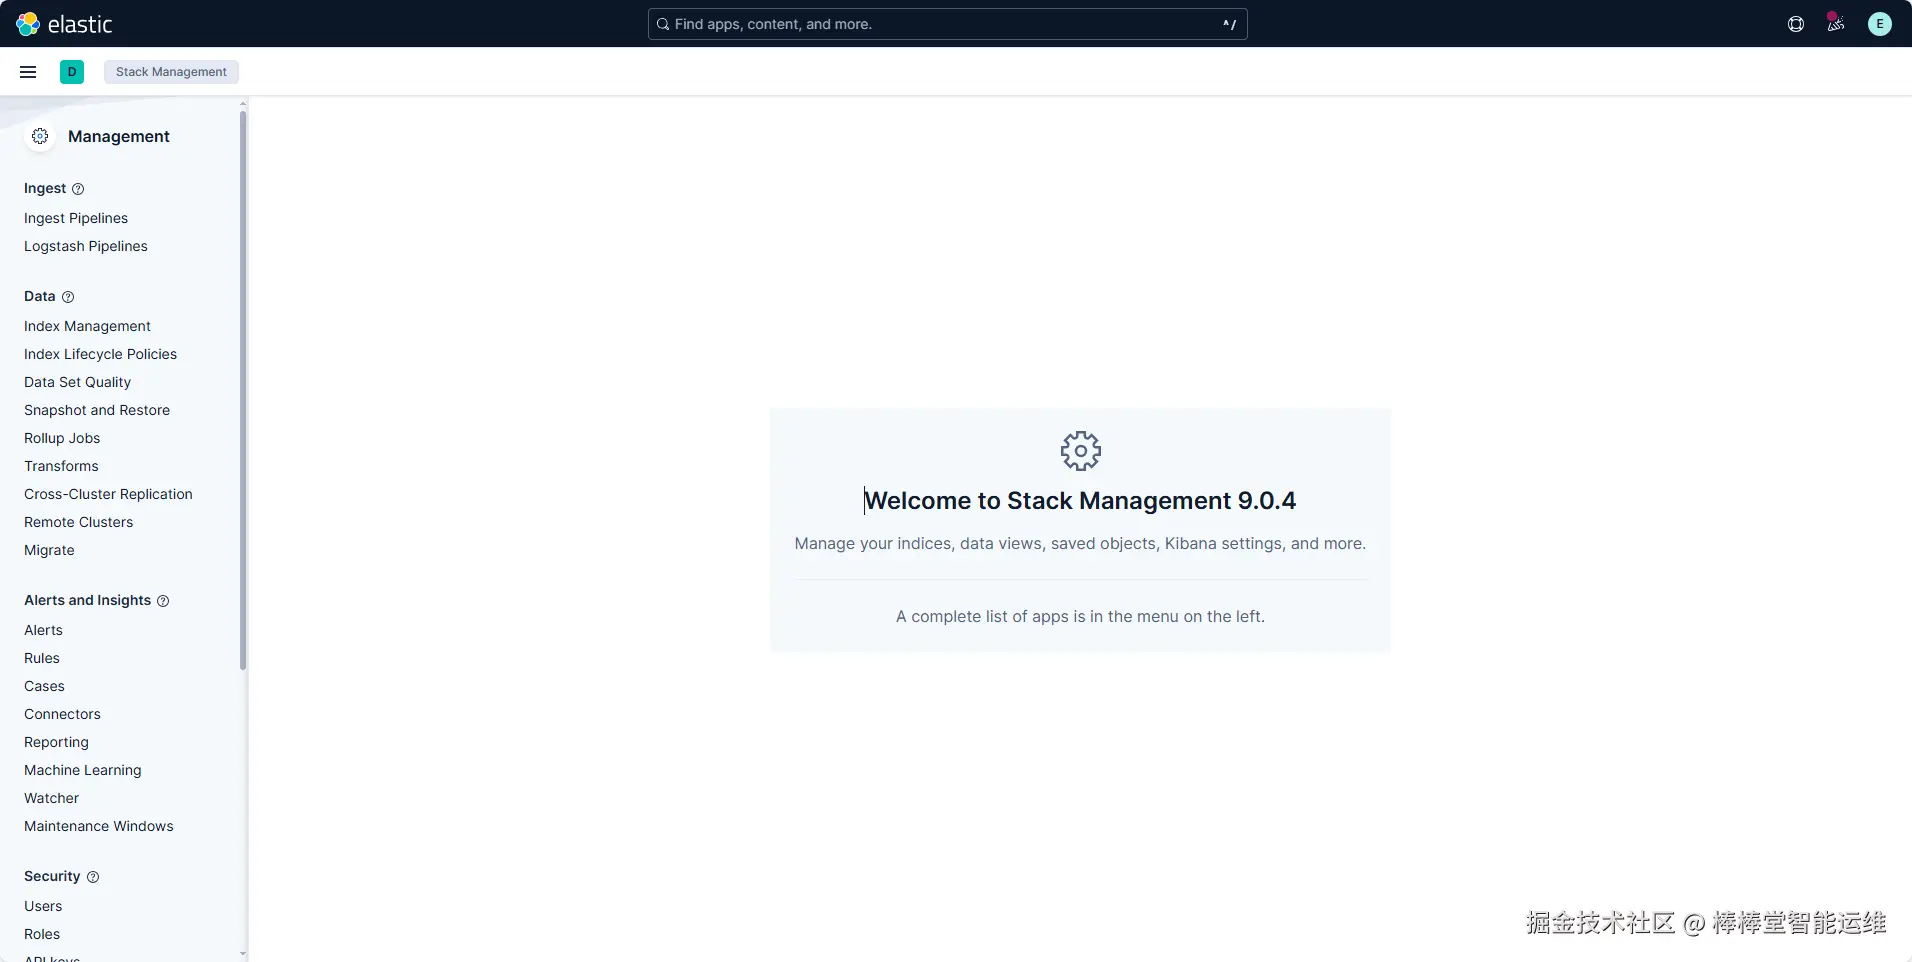This screenshot has height=962, width=1912.
Task: Click the Elastic logo in header
Action: coord(64,24)
